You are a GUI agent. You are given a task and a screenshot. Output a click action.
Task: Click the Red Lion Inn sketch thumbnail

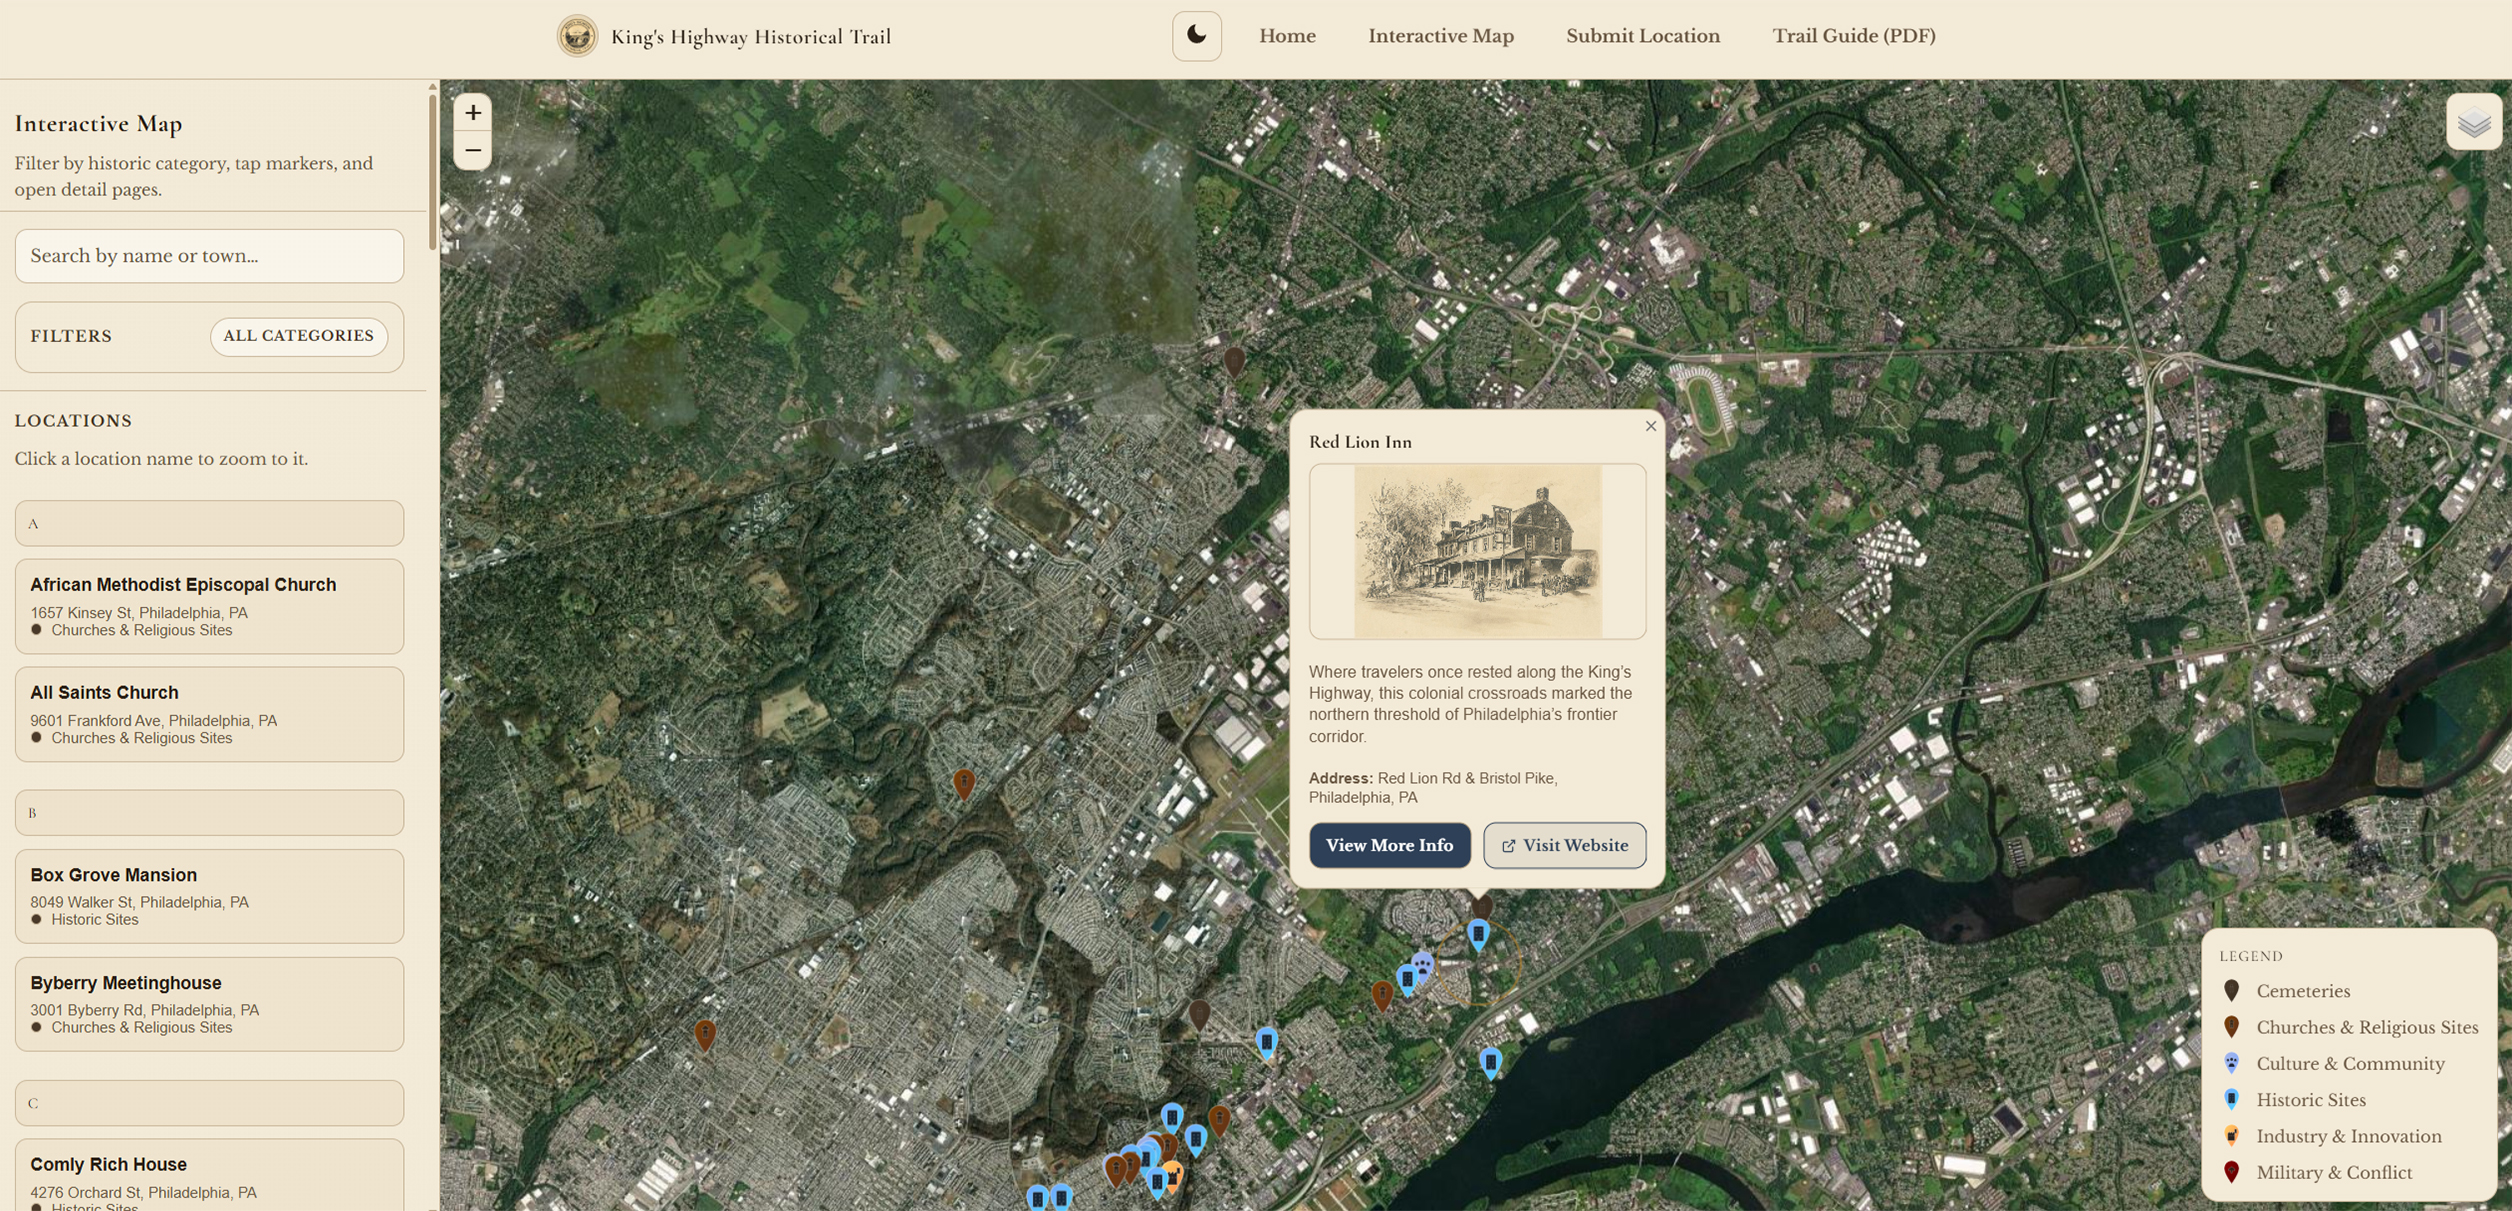pos(1477,551)
